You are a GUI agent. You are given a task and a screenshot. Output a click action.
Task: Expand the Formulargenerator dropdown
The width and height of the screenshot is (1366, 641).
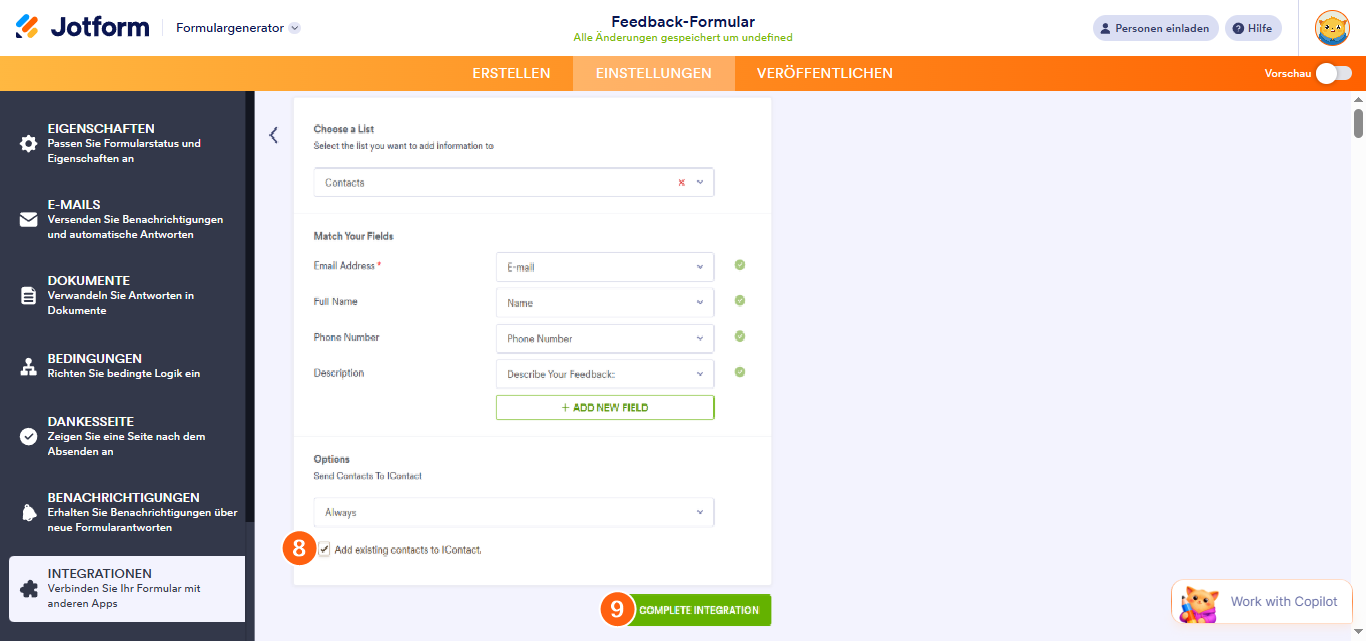pos(294,28)
